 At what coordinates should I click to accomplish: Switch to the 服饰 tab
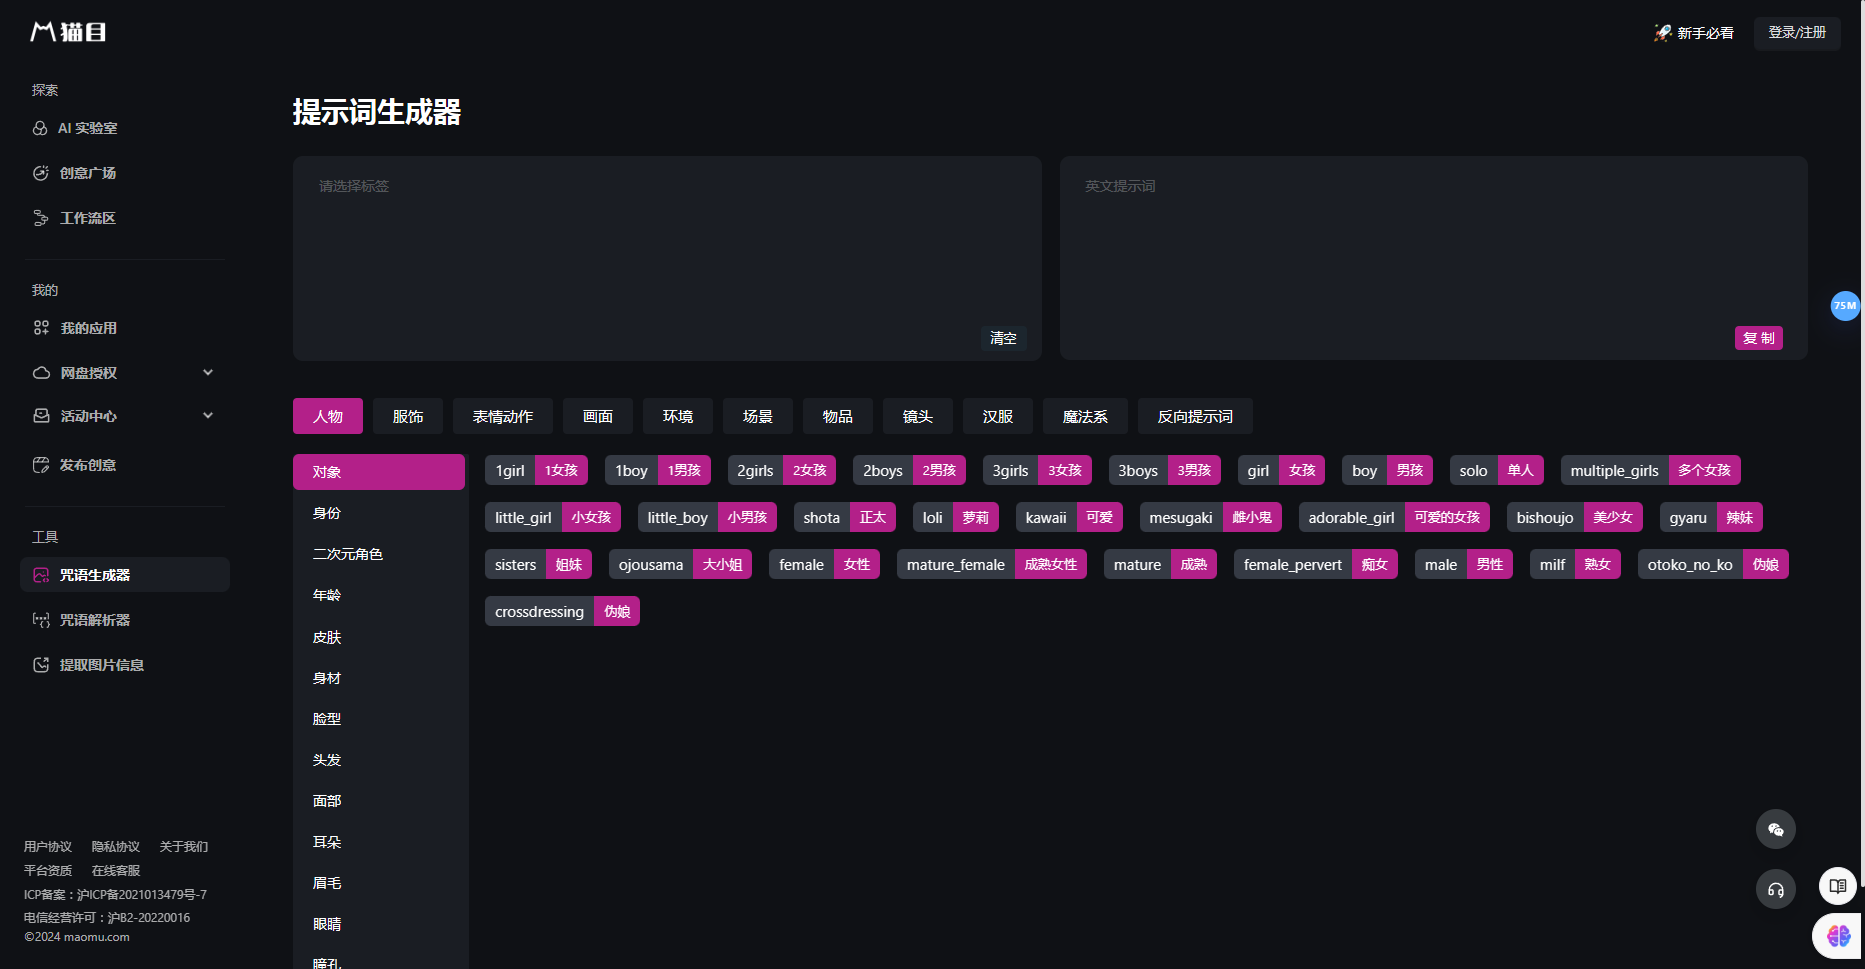tap(408, 416)
